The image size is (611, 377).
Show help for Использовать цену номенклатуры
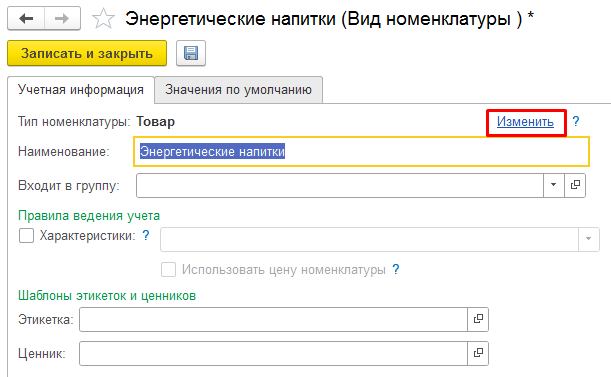(x=396, y=269)
